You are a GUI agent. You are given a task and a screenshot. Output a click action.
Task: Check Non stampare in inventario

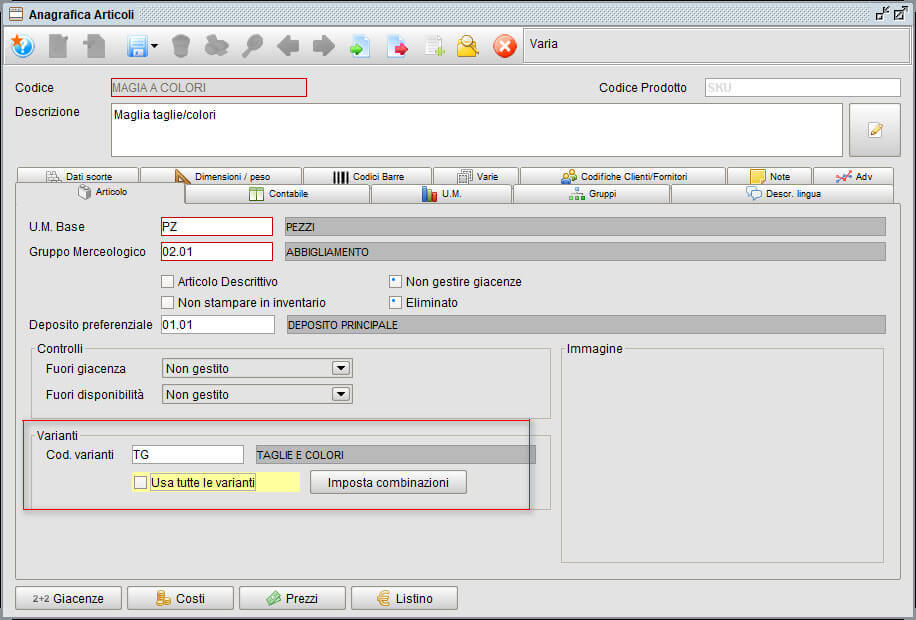point(168,302)
